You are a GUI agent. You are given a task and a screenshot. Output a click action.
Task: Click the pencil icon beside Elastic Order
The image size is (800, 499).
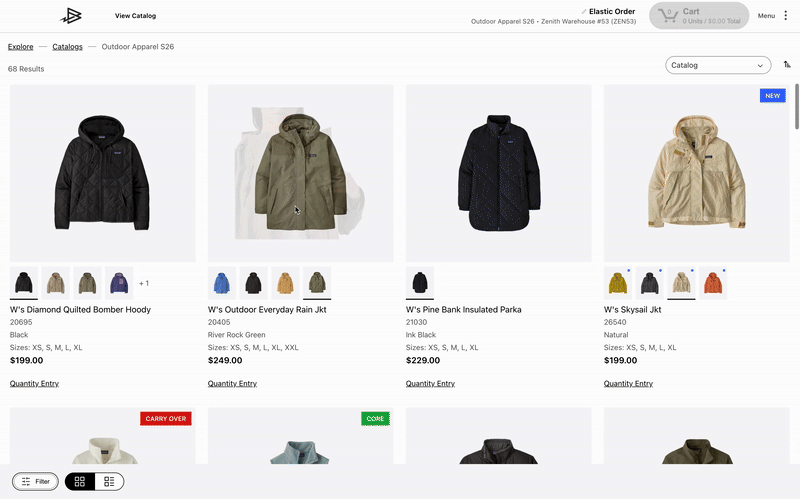click(x=584, y=11)
